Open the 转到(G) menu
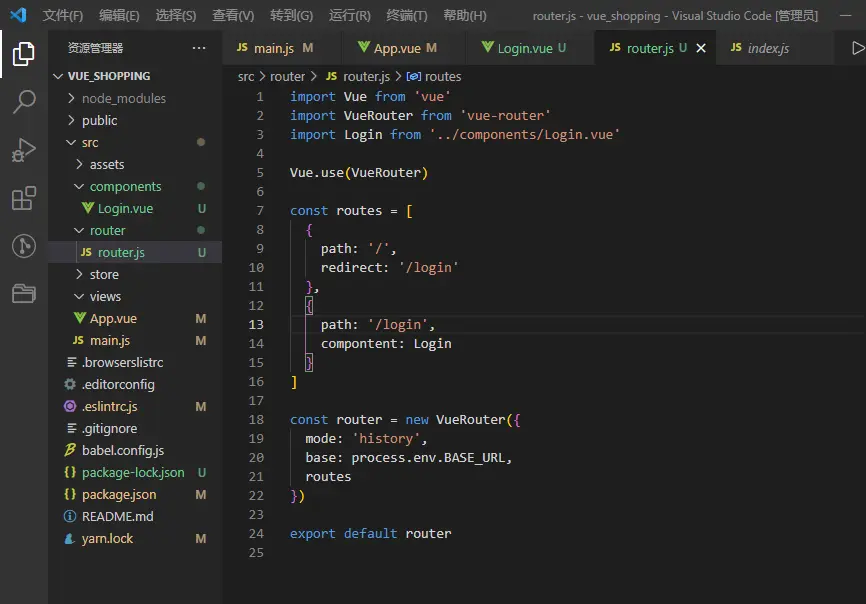Image resolution: width=866 pixels, height=604 pixels. [292, 15]
